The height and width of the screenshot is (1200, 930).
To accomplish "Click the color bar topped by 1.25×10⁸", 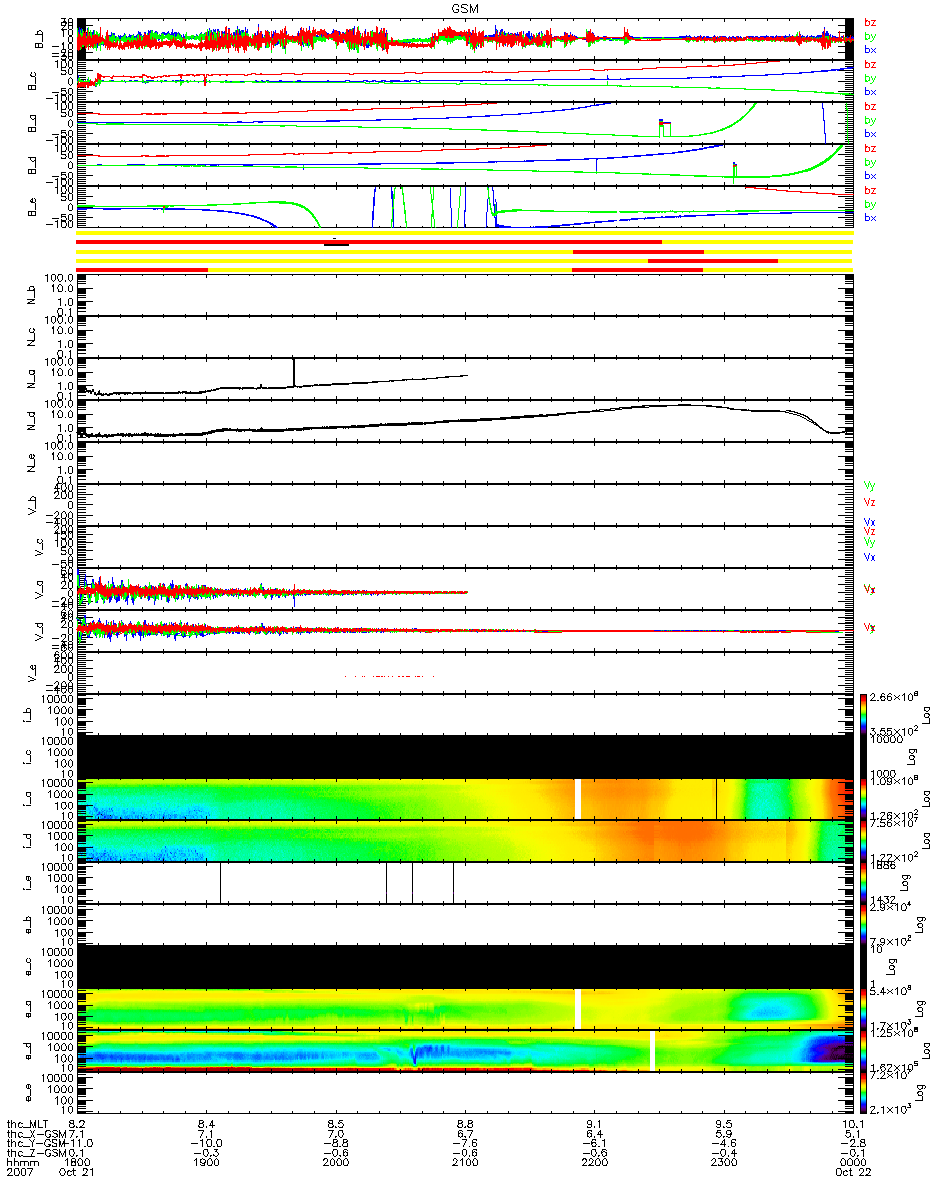I will pyautogui.click(x=866, y=1050).
